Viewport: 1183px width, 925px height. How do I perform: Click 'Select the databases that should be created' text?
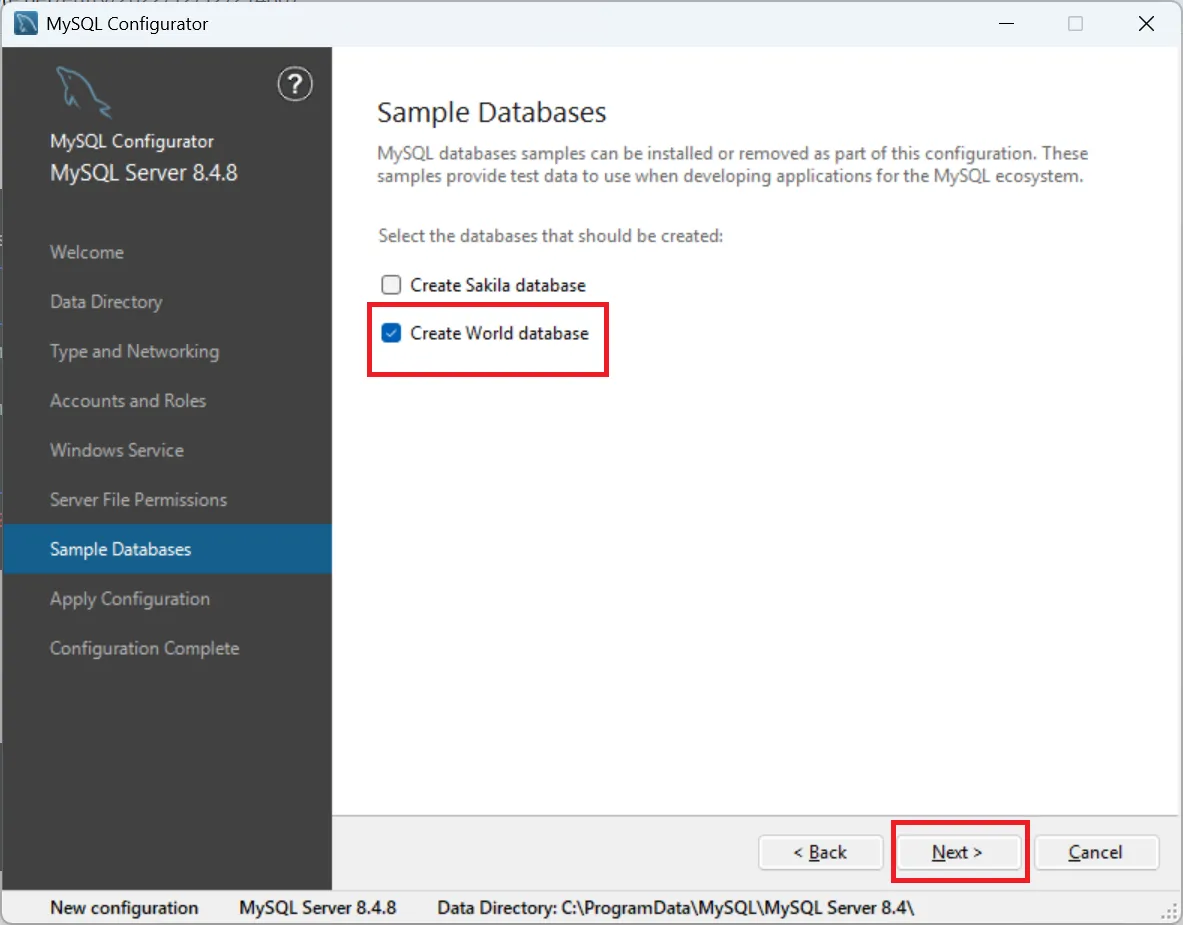pos(551,236)
